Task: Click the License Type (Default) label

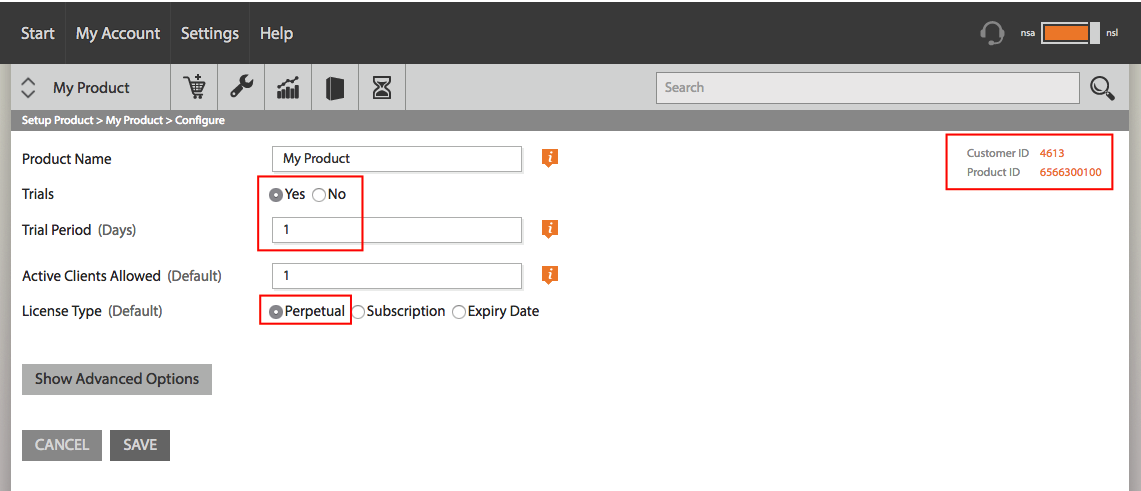Action: pyautogui.click(x=92, y=311)
